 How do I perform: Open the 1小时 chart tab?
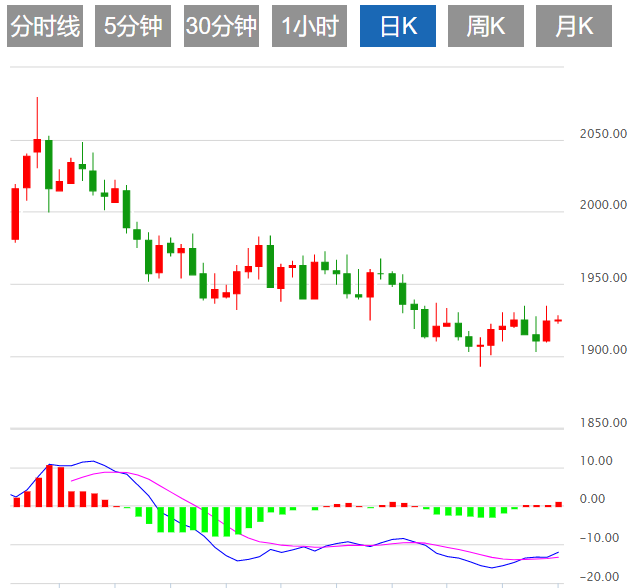tap(309, 26)
